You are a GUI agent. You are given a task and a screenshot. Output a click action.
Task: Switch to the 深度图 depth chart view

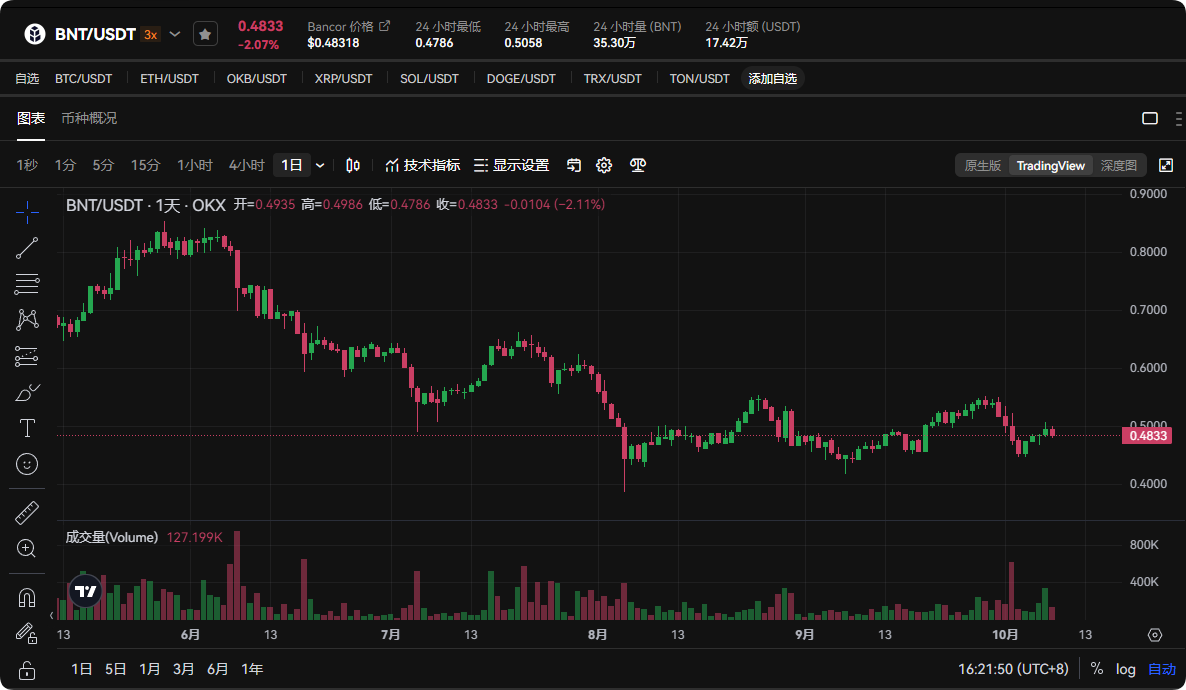[1119, 165]
